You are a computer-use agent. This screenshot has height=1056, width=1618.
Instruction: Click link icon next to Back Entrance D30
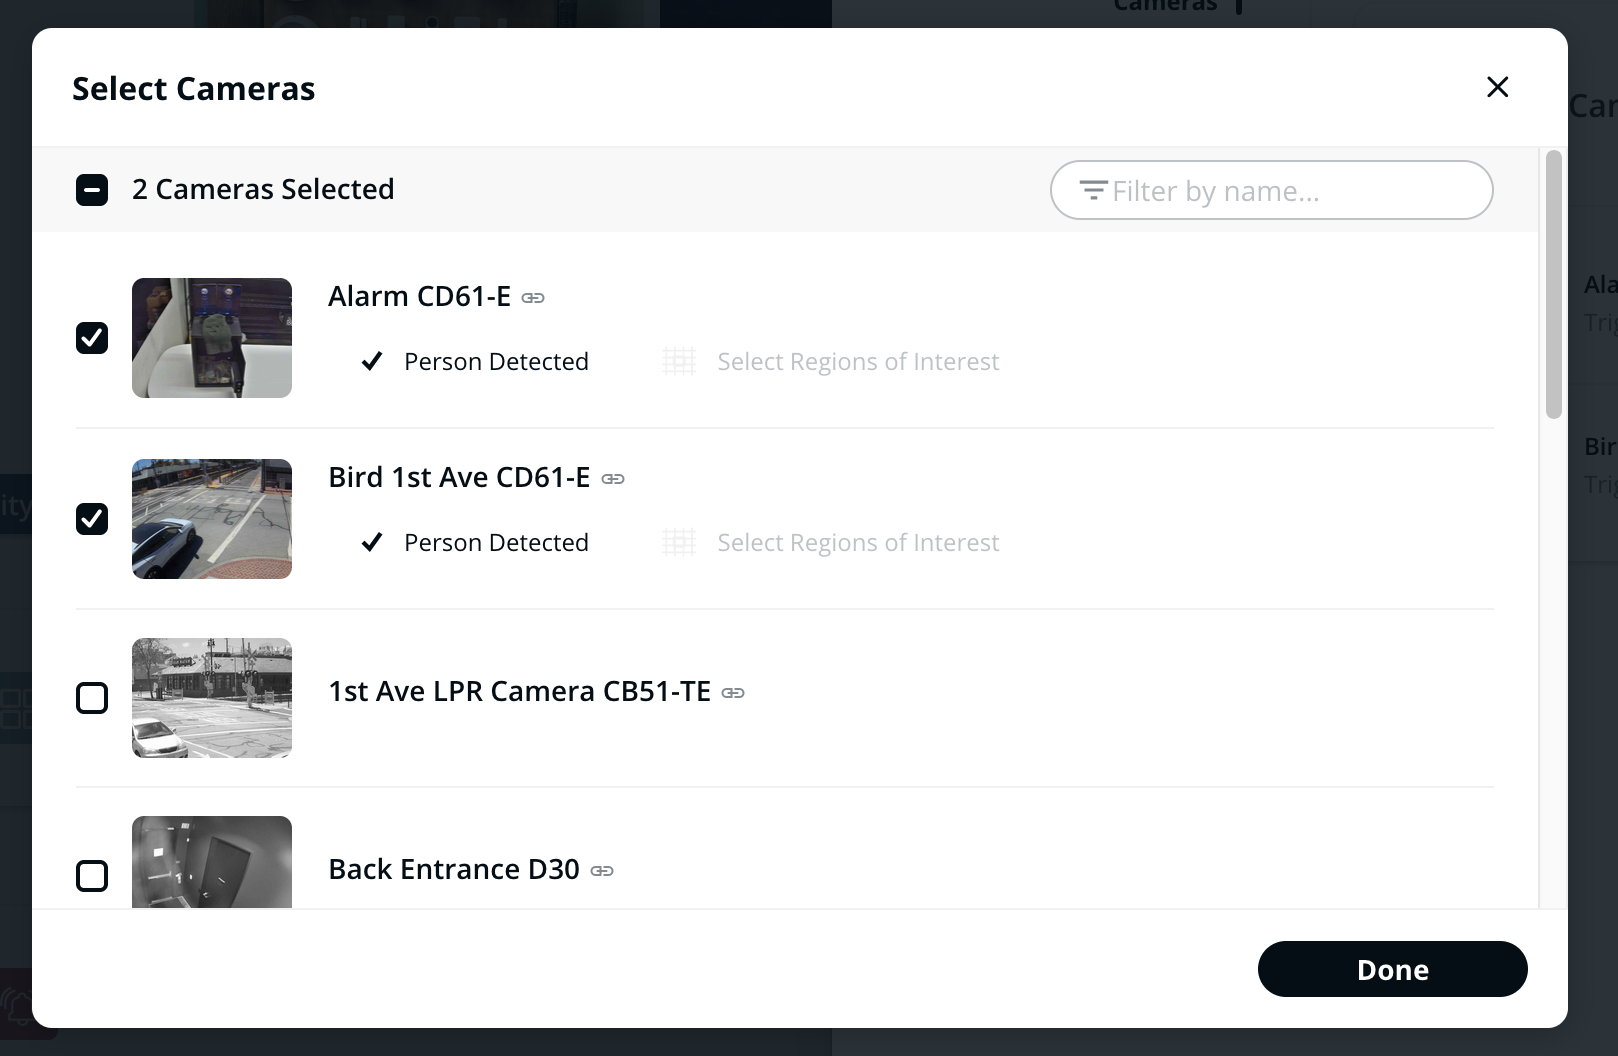602,871
